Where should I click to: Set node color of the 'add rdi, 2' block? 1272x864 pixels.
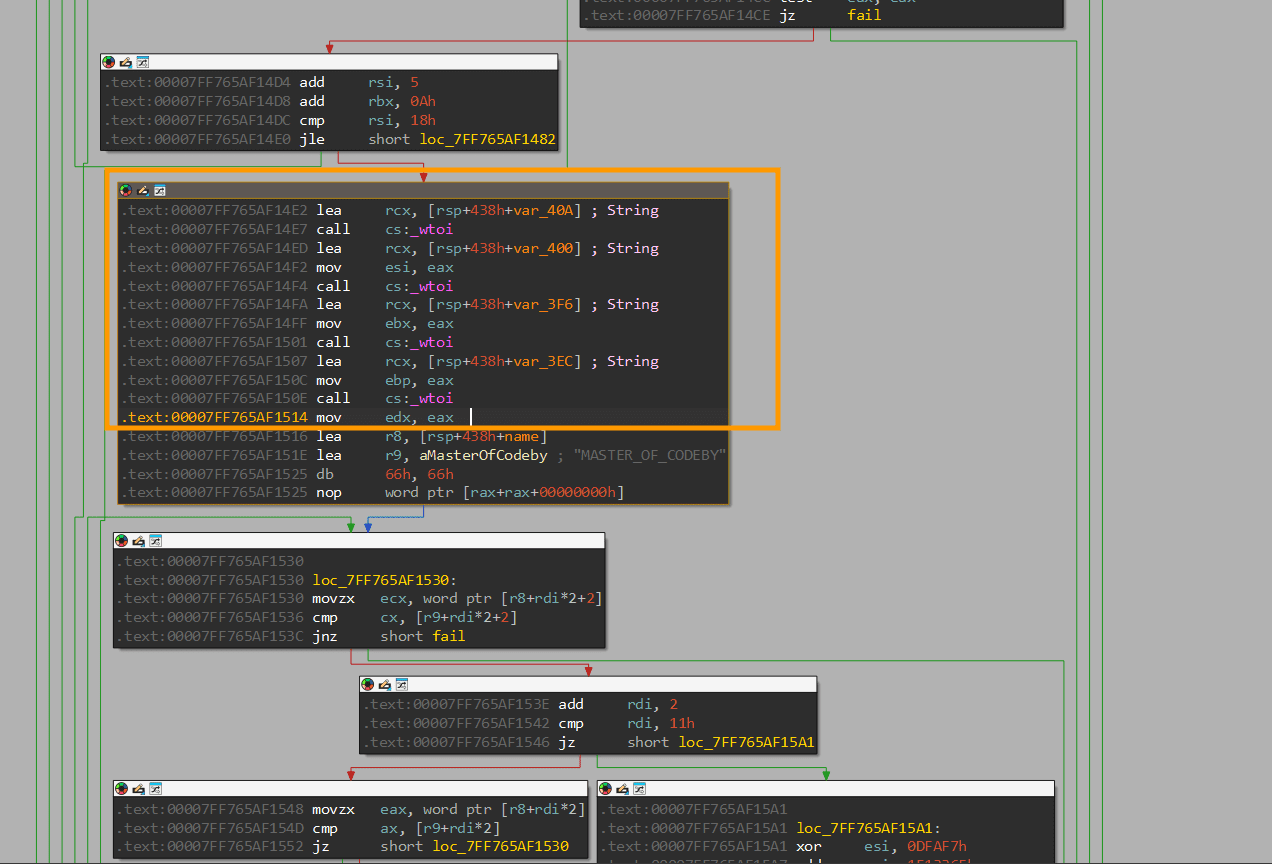coord(368,685)
